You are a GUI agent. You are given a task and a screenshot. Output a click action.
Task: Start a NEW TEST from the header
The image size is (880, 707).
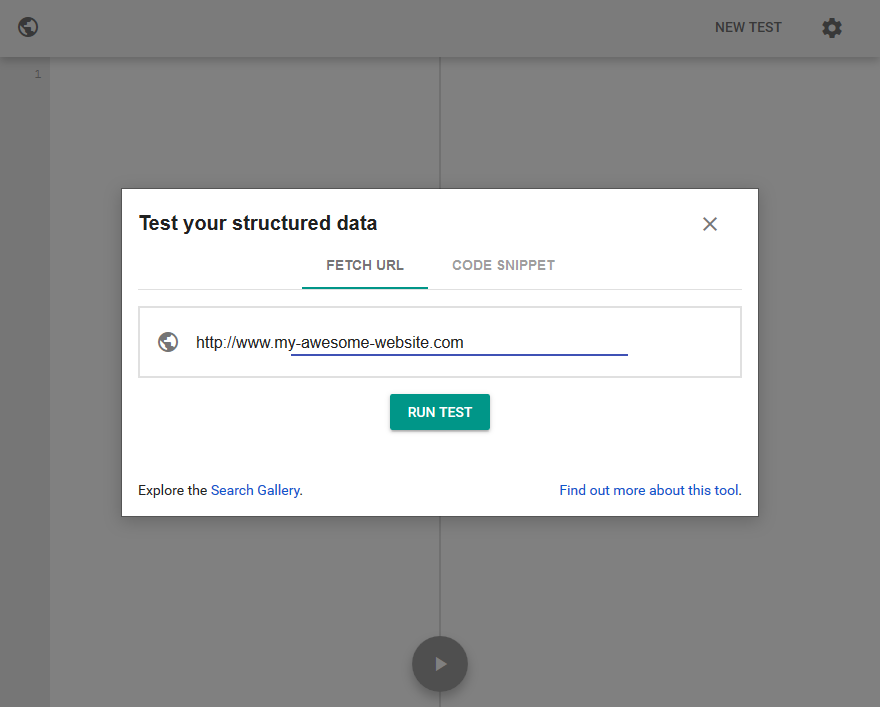[x=748, y=27]
